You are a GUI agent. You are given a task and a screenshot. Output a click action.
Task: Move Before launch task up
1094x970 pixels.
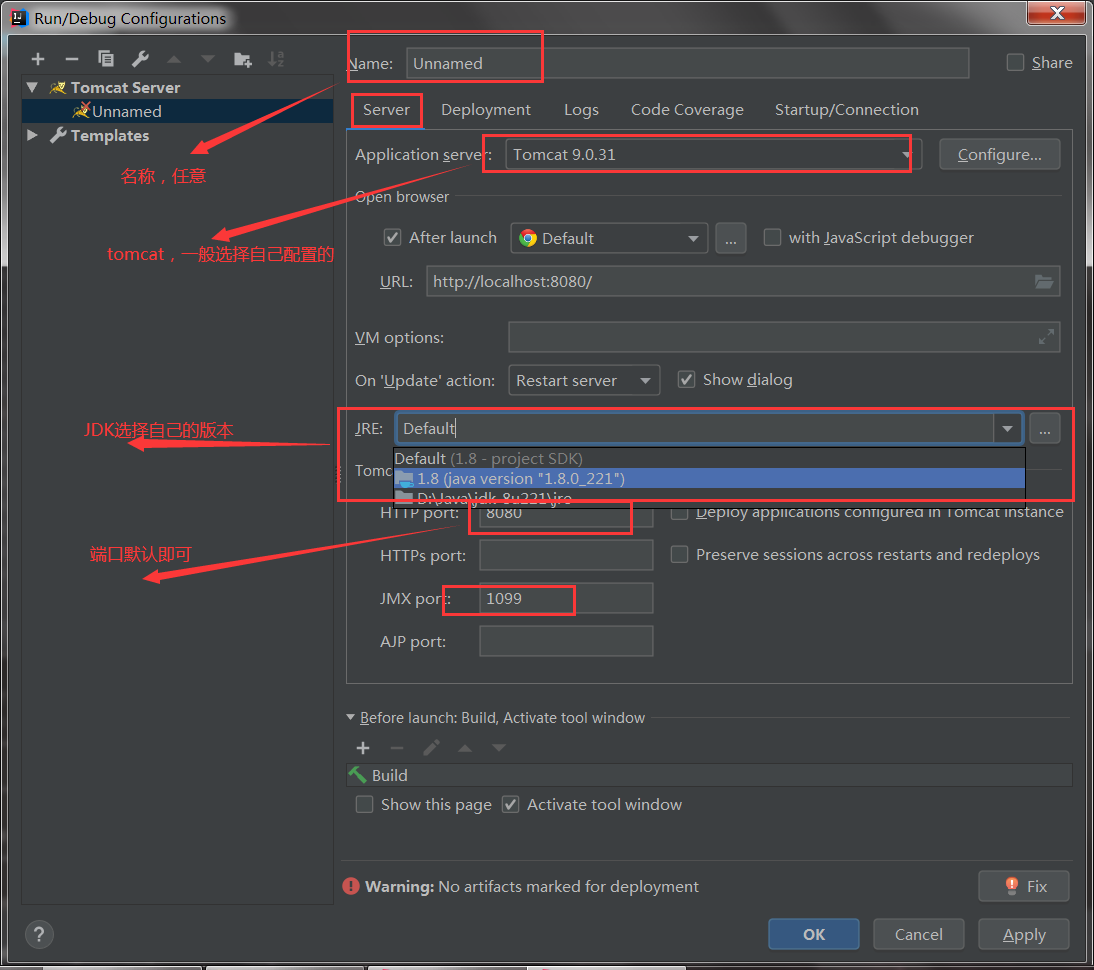coord(465,748)
